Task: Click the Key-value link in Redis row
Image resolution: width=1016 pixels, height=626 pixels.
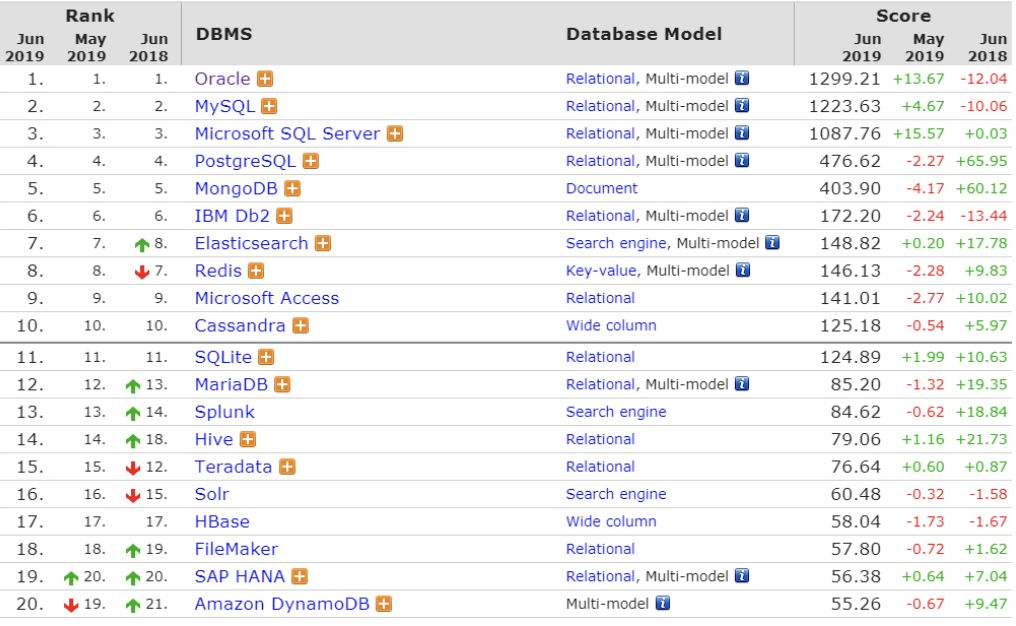Action: click(x=601, y=270)
